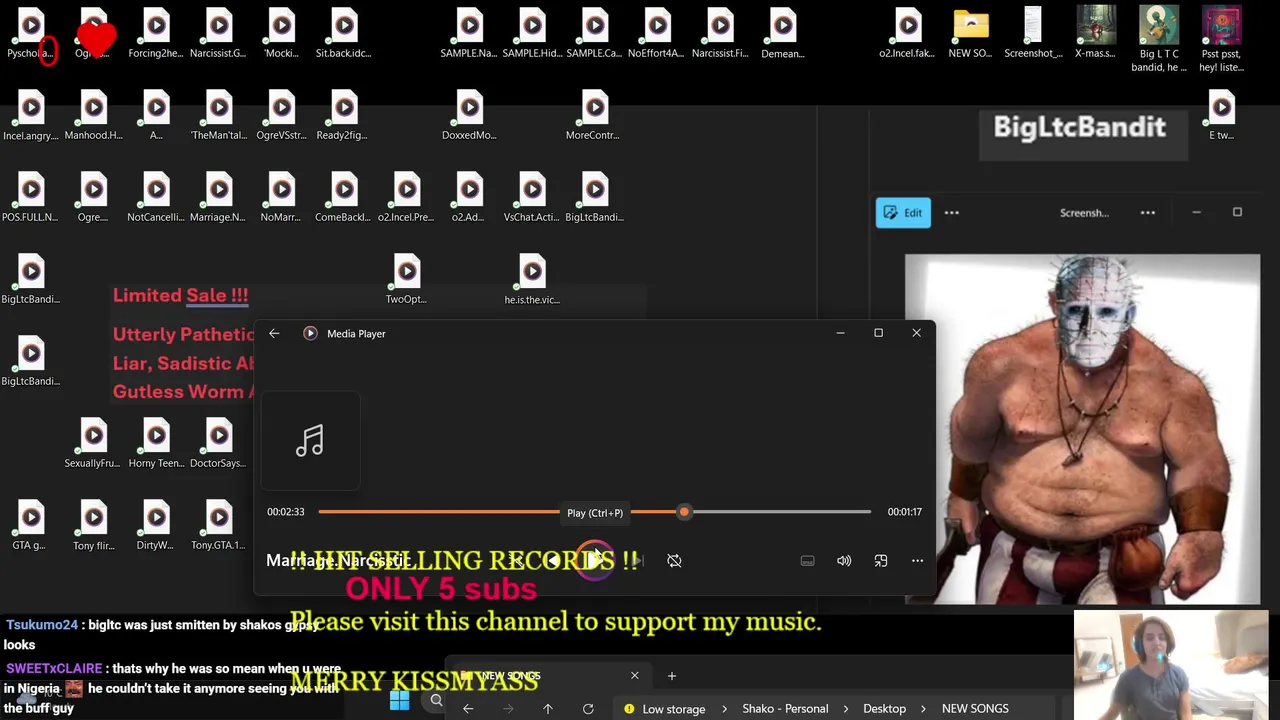
Task: Select the DoctorSays... audio file
Action: [x=218, y=443]
